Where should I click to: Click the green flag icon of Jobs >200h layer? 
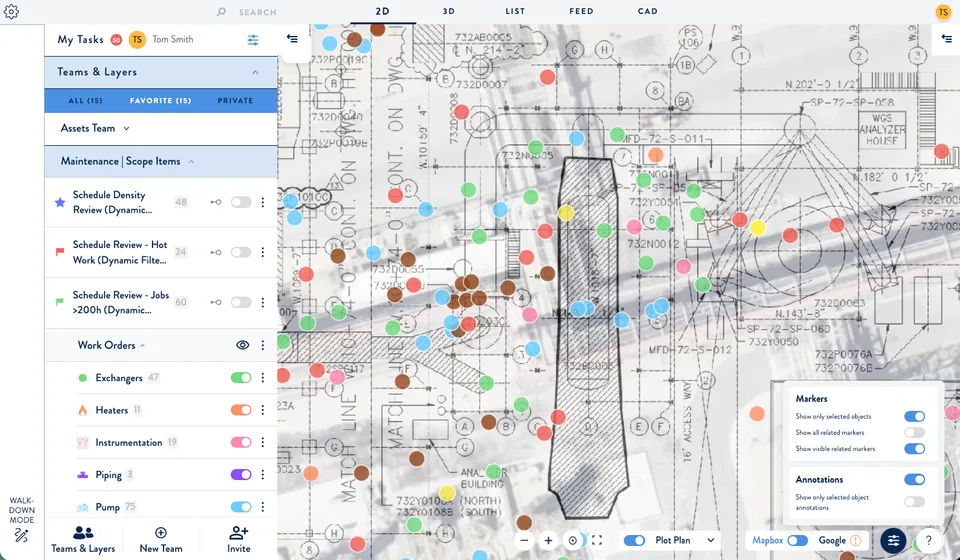[x=60, y=302]
